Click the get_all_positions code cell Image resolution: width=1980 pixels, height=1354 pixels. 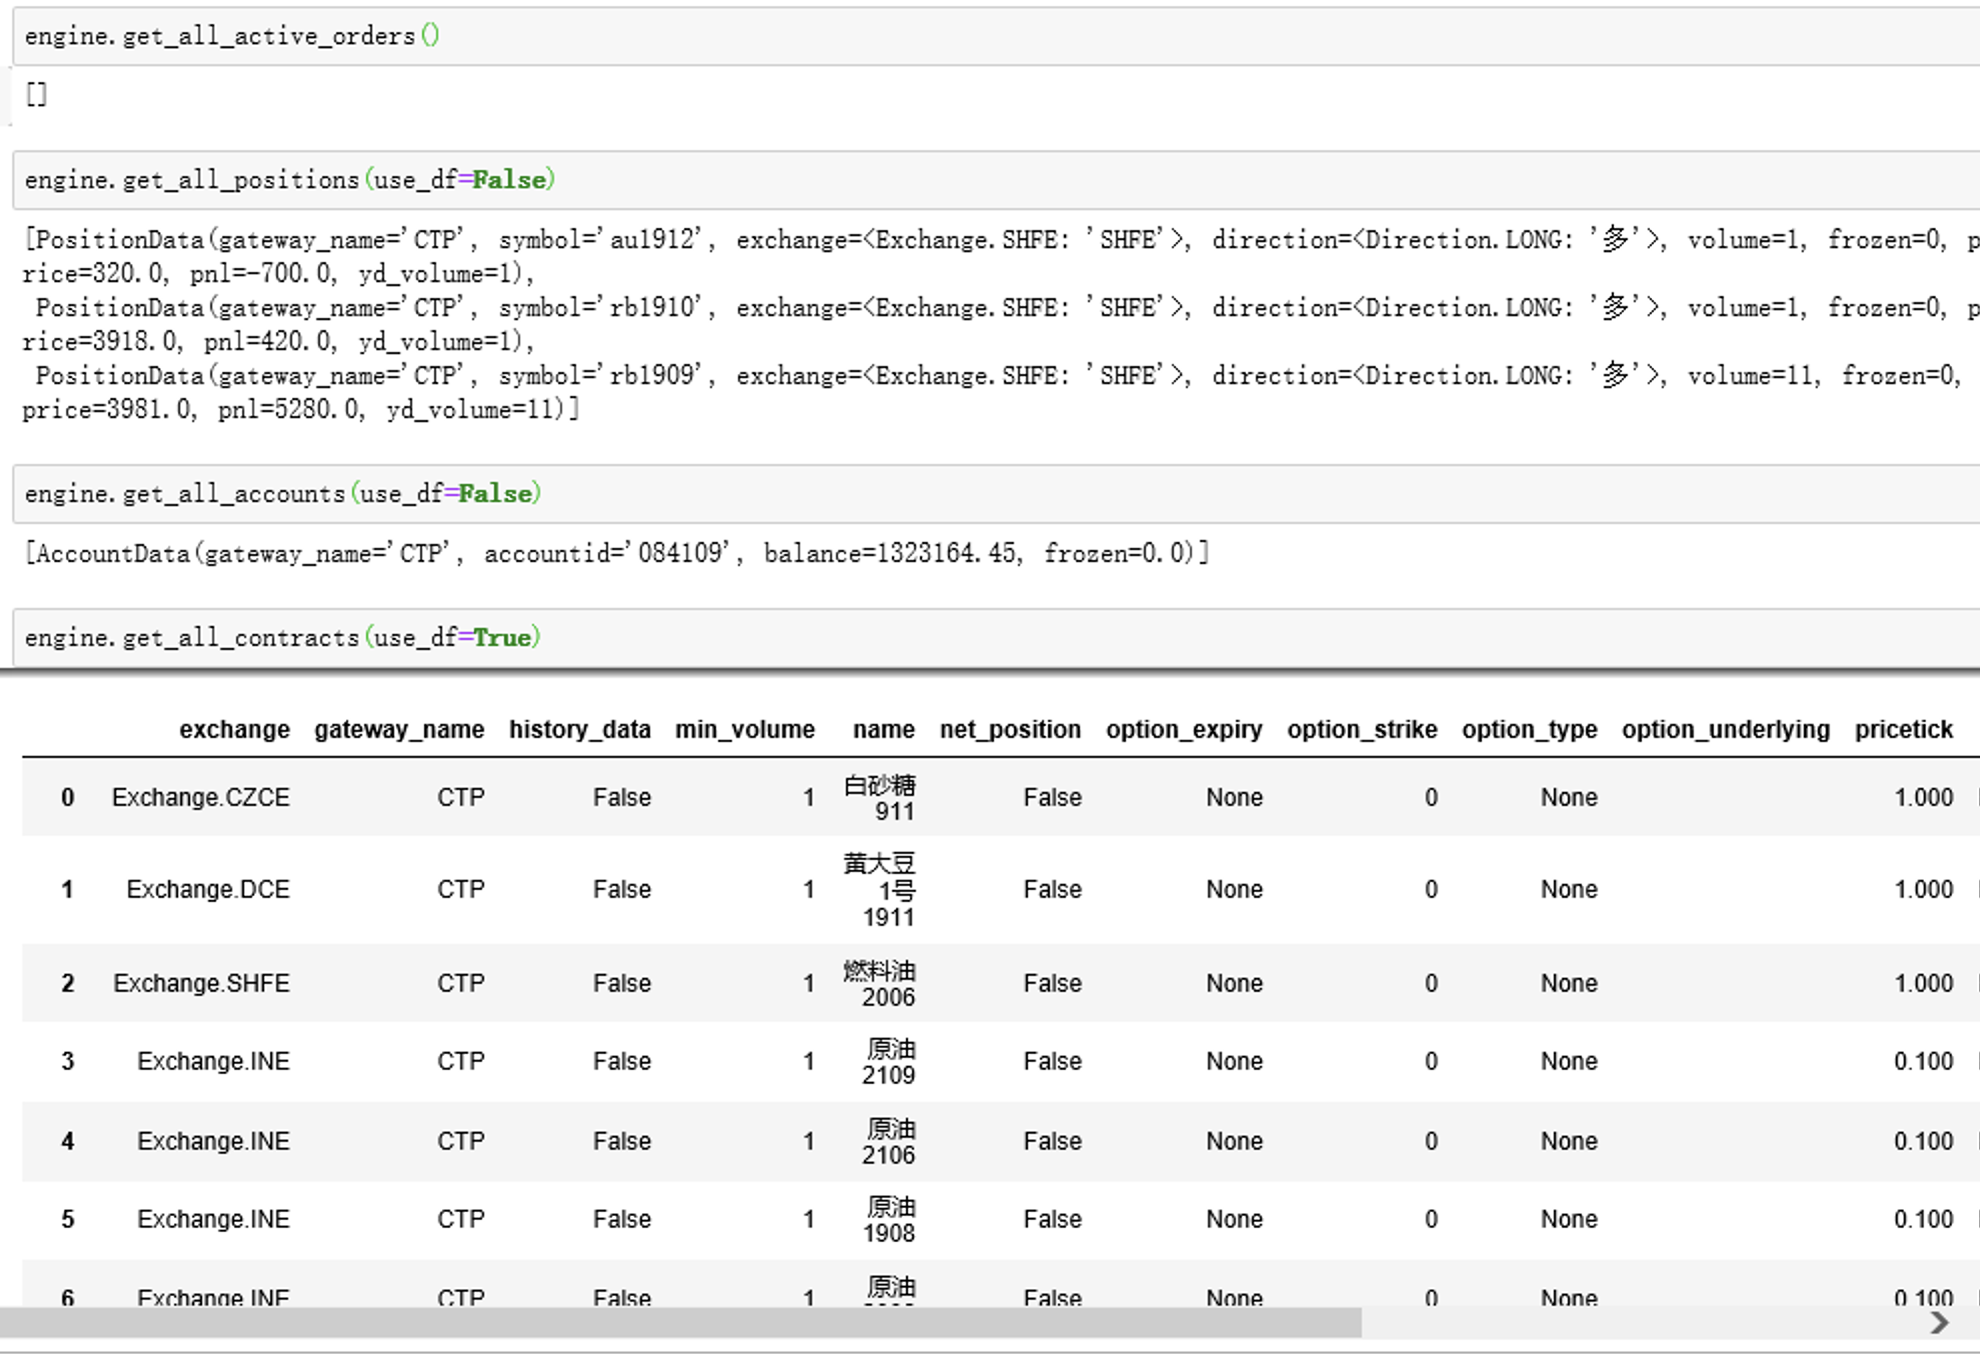tap(289, 180)
